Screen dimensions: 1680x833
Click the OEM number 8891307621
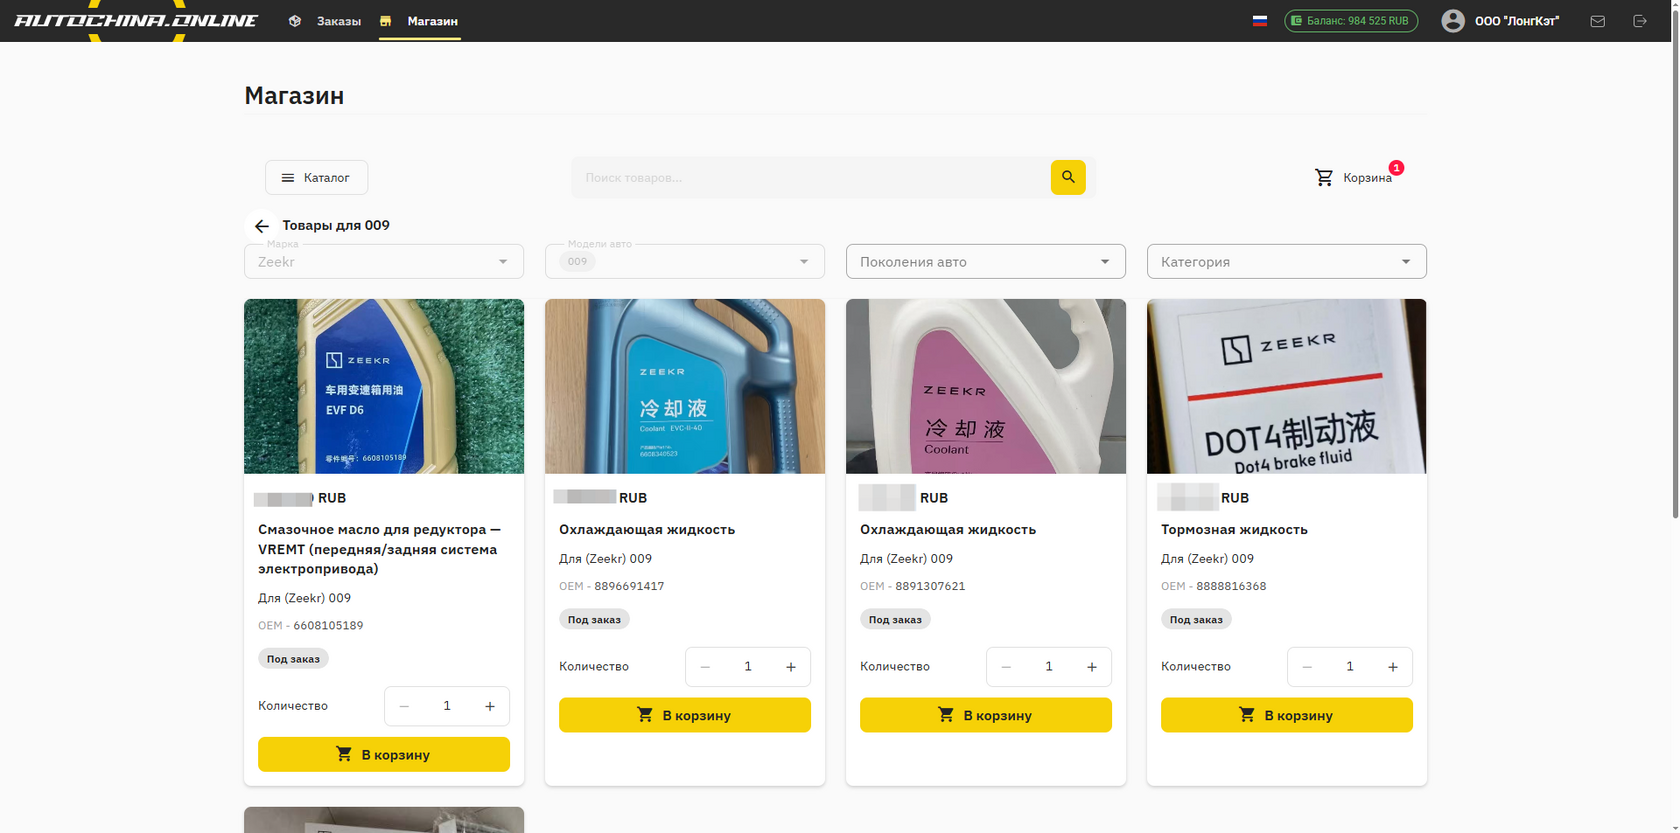tap(930, 587)
